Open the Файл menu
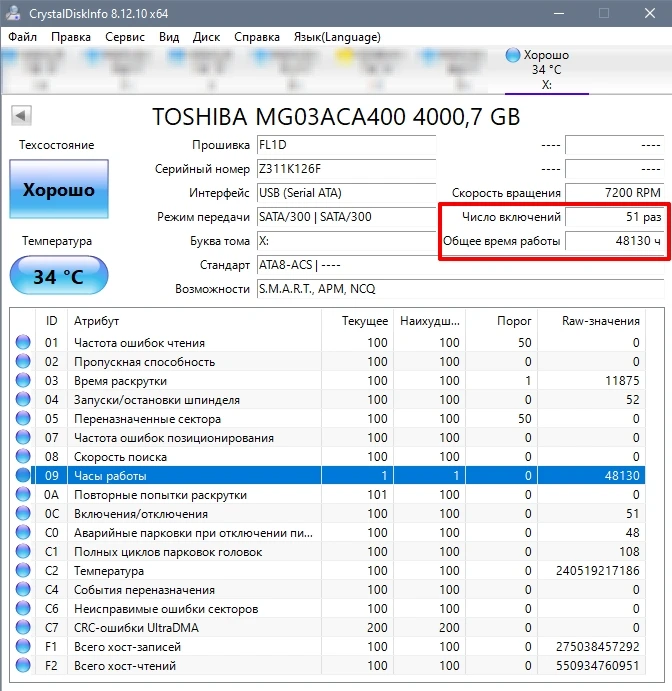Image resolution: width=672 pixels, height=691 pixels. (x=22, y=37)
